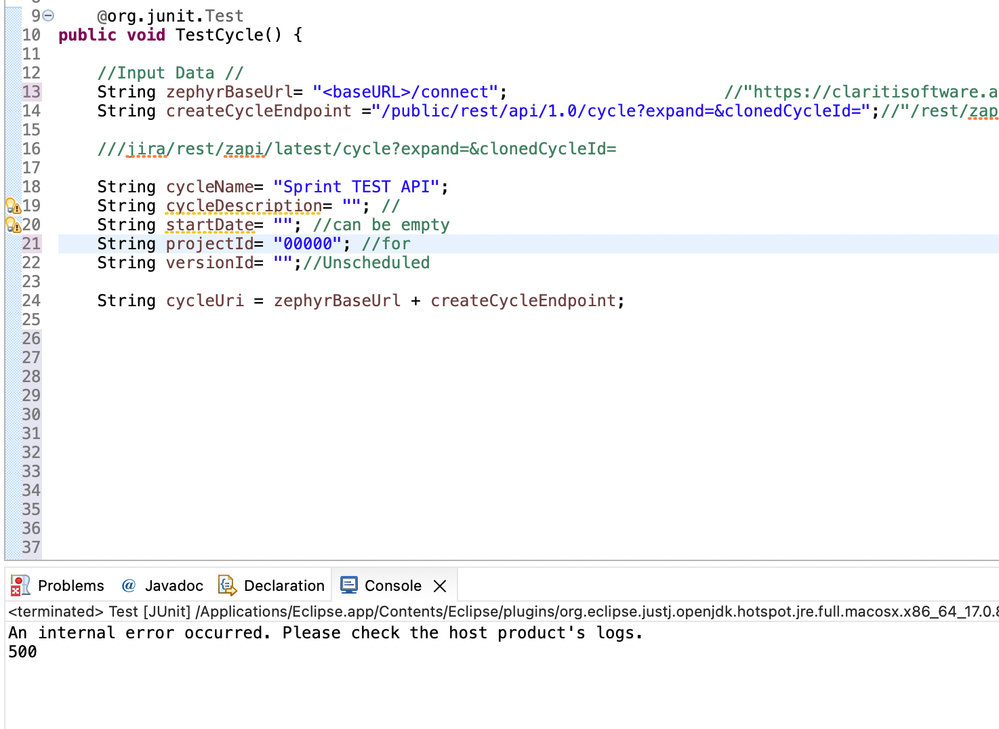Switch to the Javadoc tab

162,586
